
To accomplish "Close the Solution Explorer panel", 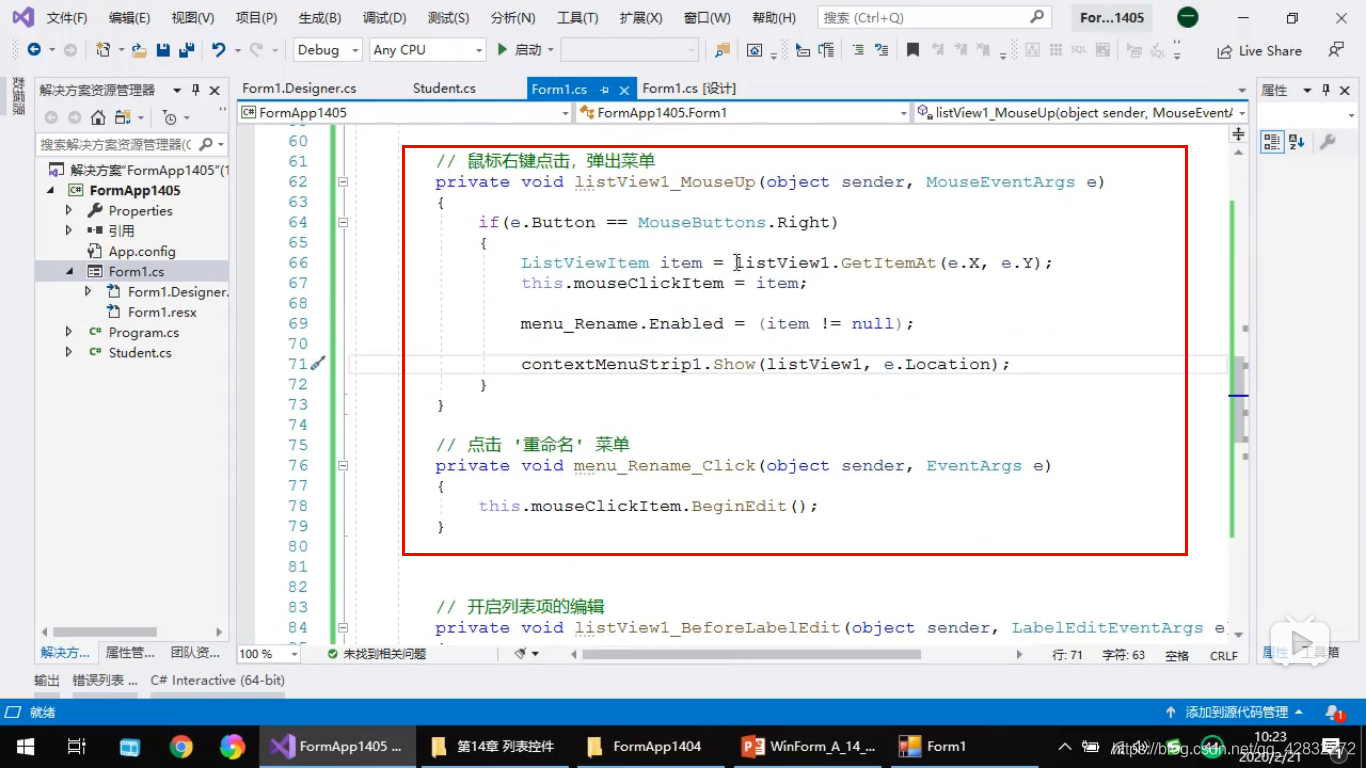I will (x=214, y=90).
